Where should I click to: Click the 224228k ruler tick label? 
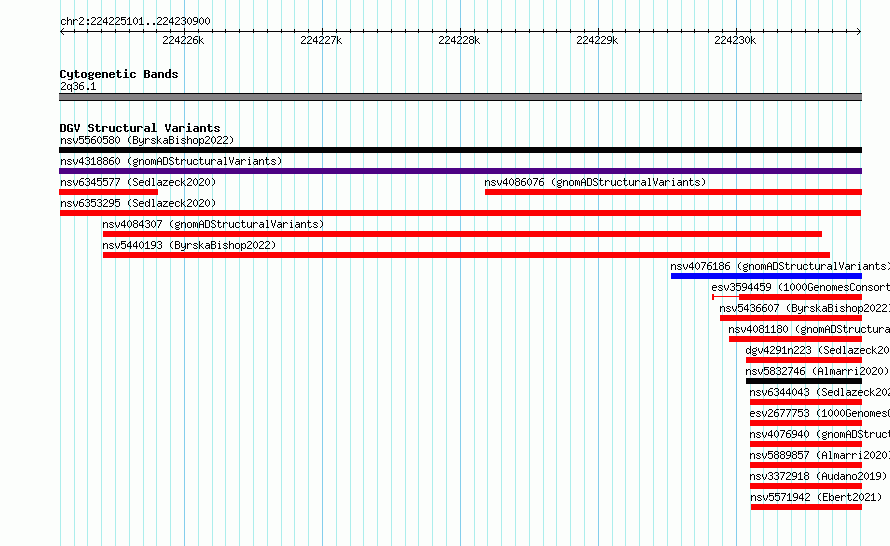click(x=459, y=40)
